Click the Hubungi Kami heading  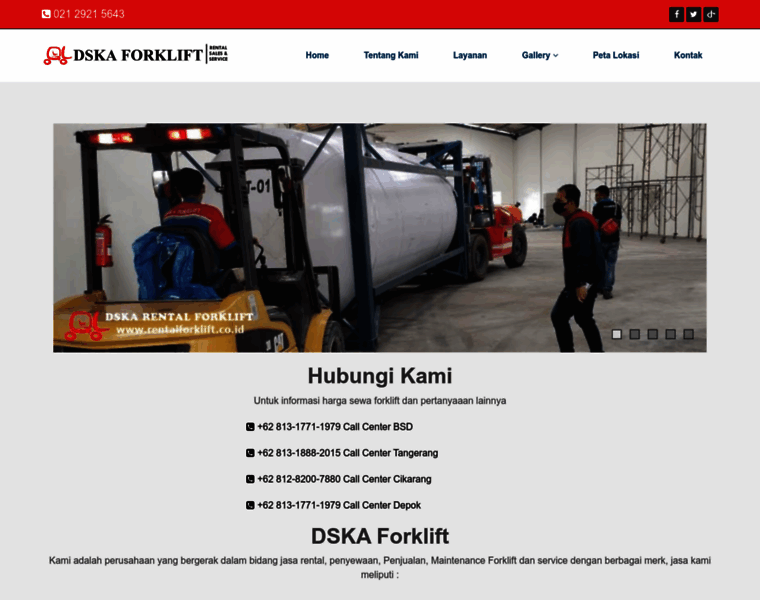[x=380, y=376]
